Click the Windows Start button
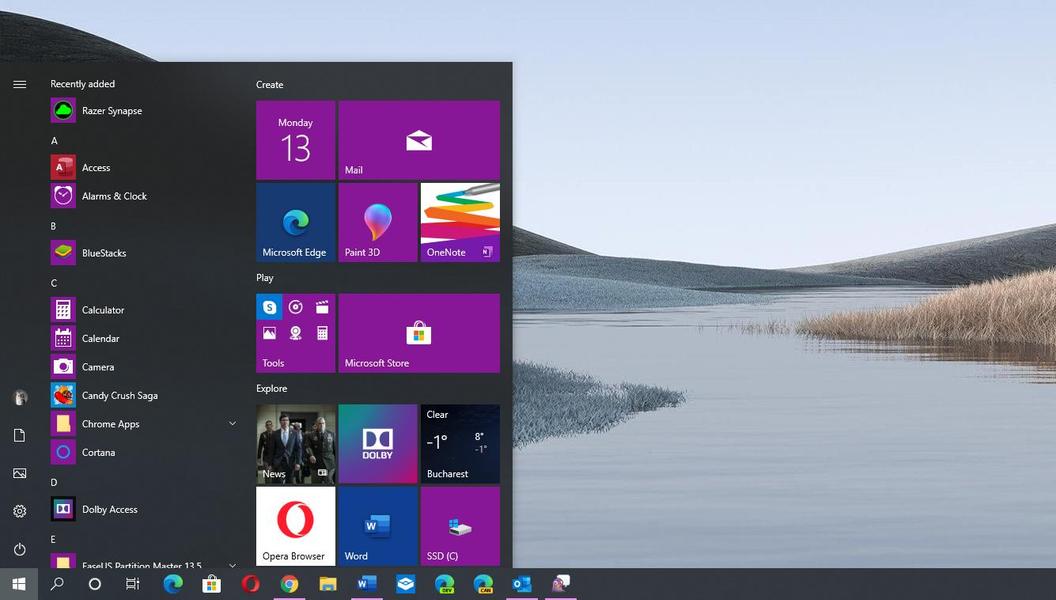This screenshot has height=600, width=1056. (x=19, y=584)
